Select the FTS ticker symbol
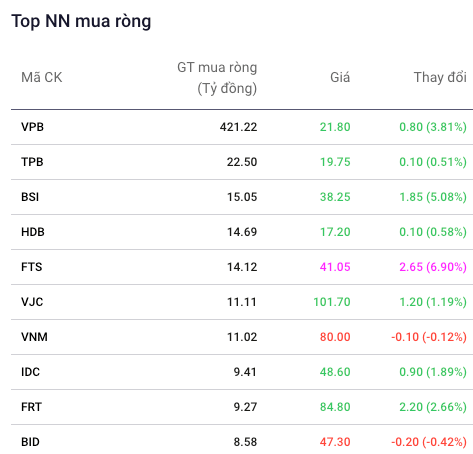Viewport: 473px width, 454px height. coord(32,267)
